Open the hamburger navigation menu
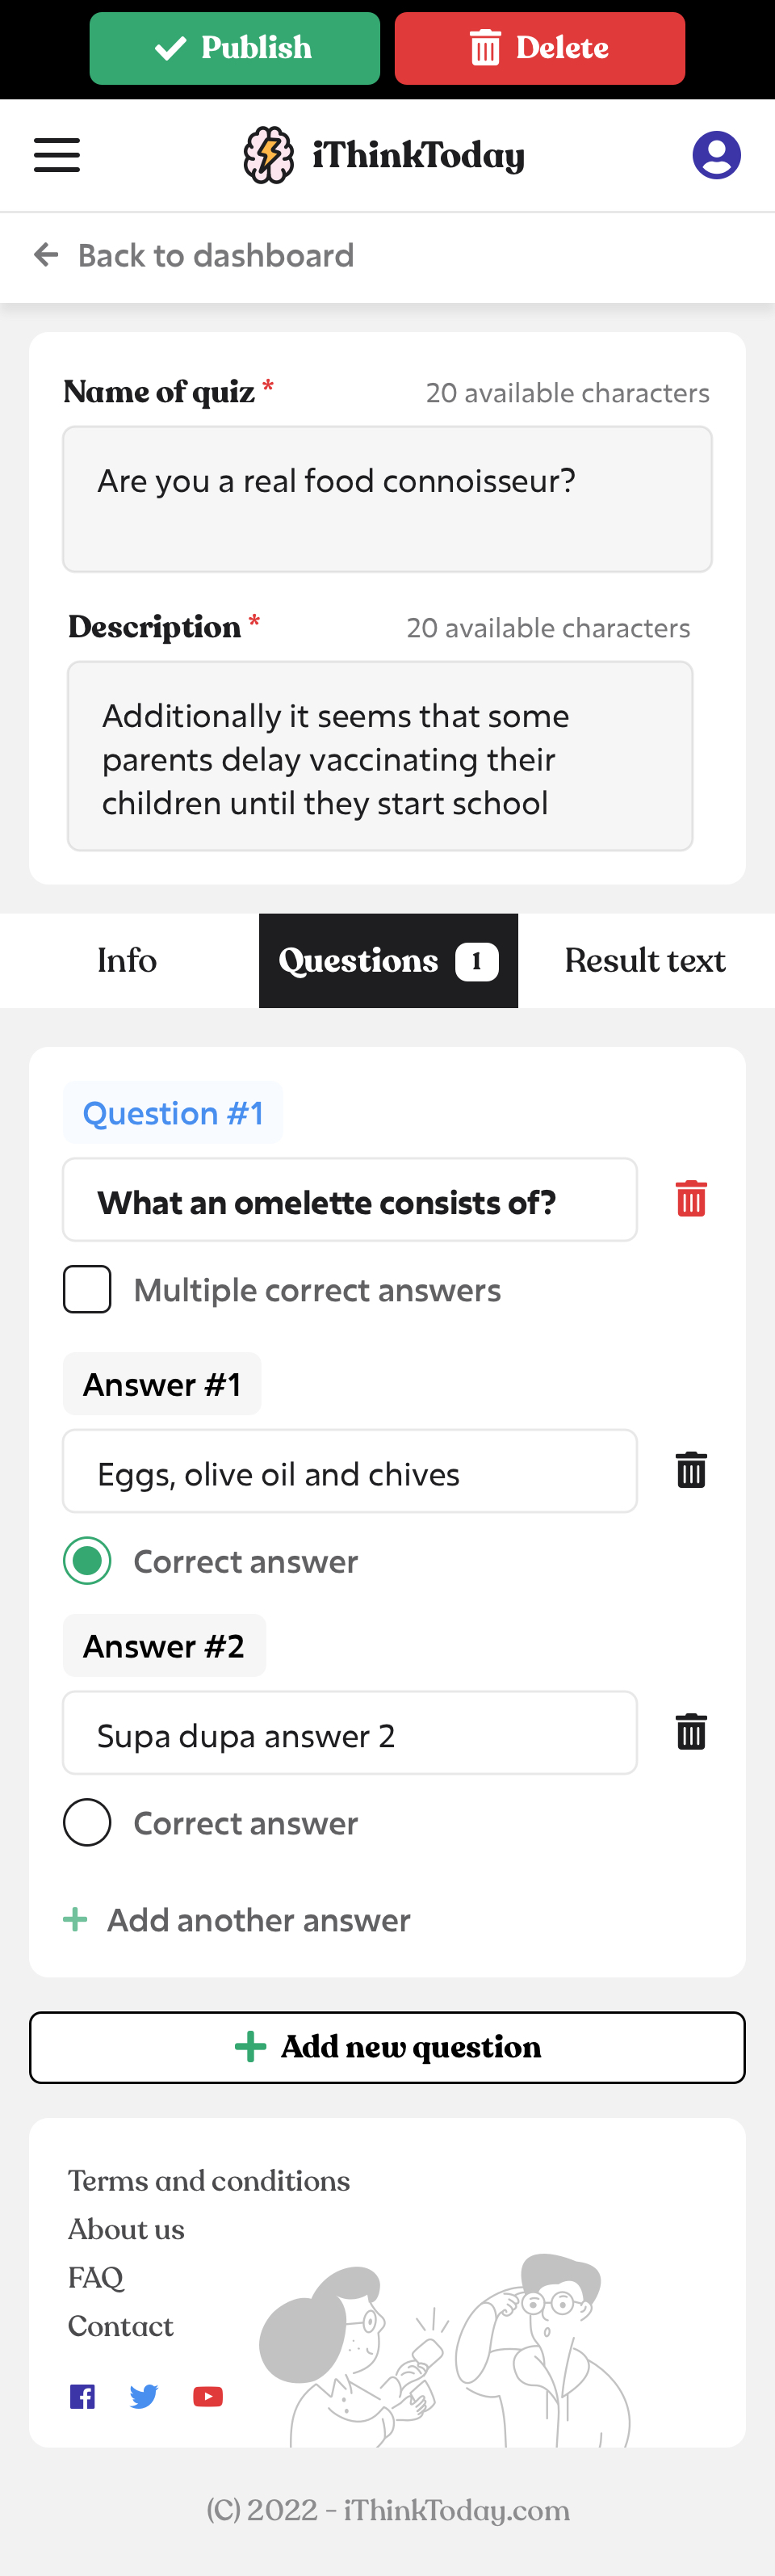 click(56, 154)
